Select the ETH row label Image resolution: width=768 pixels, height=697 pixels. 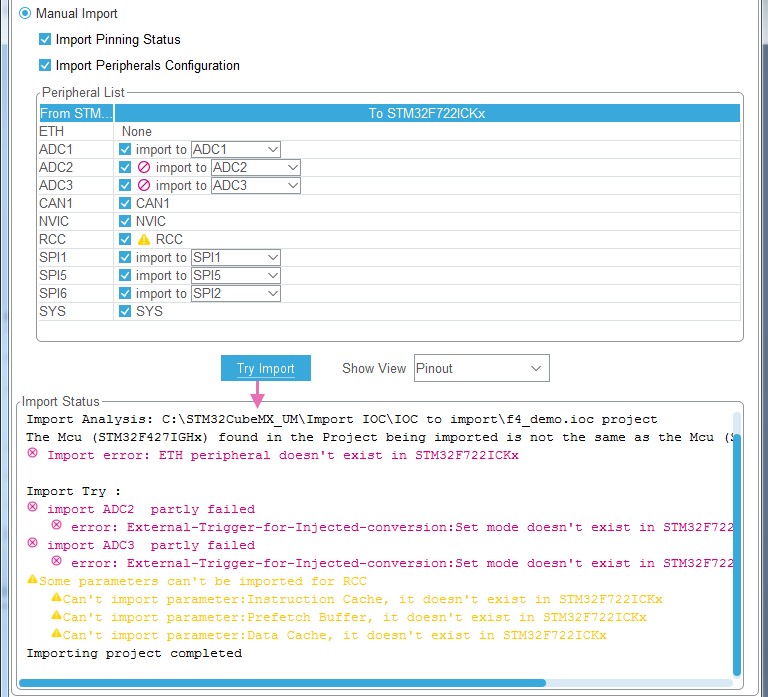click(x=51, y=131)
